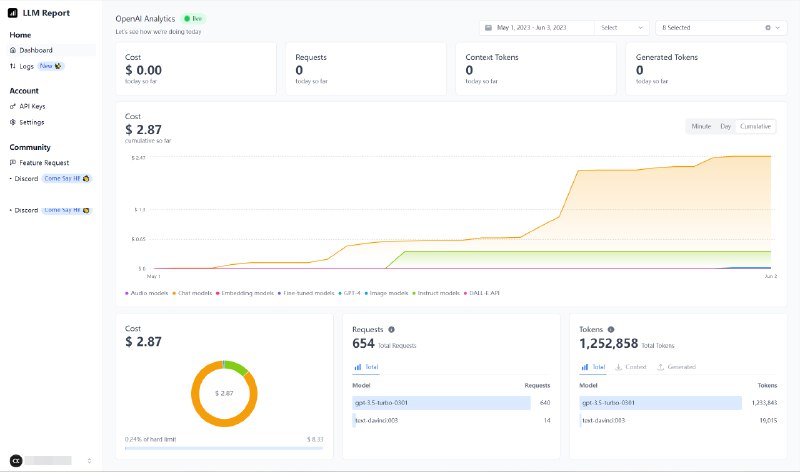Open the Select preset range dropdown

pyautogui.click(x=622, y=28)
